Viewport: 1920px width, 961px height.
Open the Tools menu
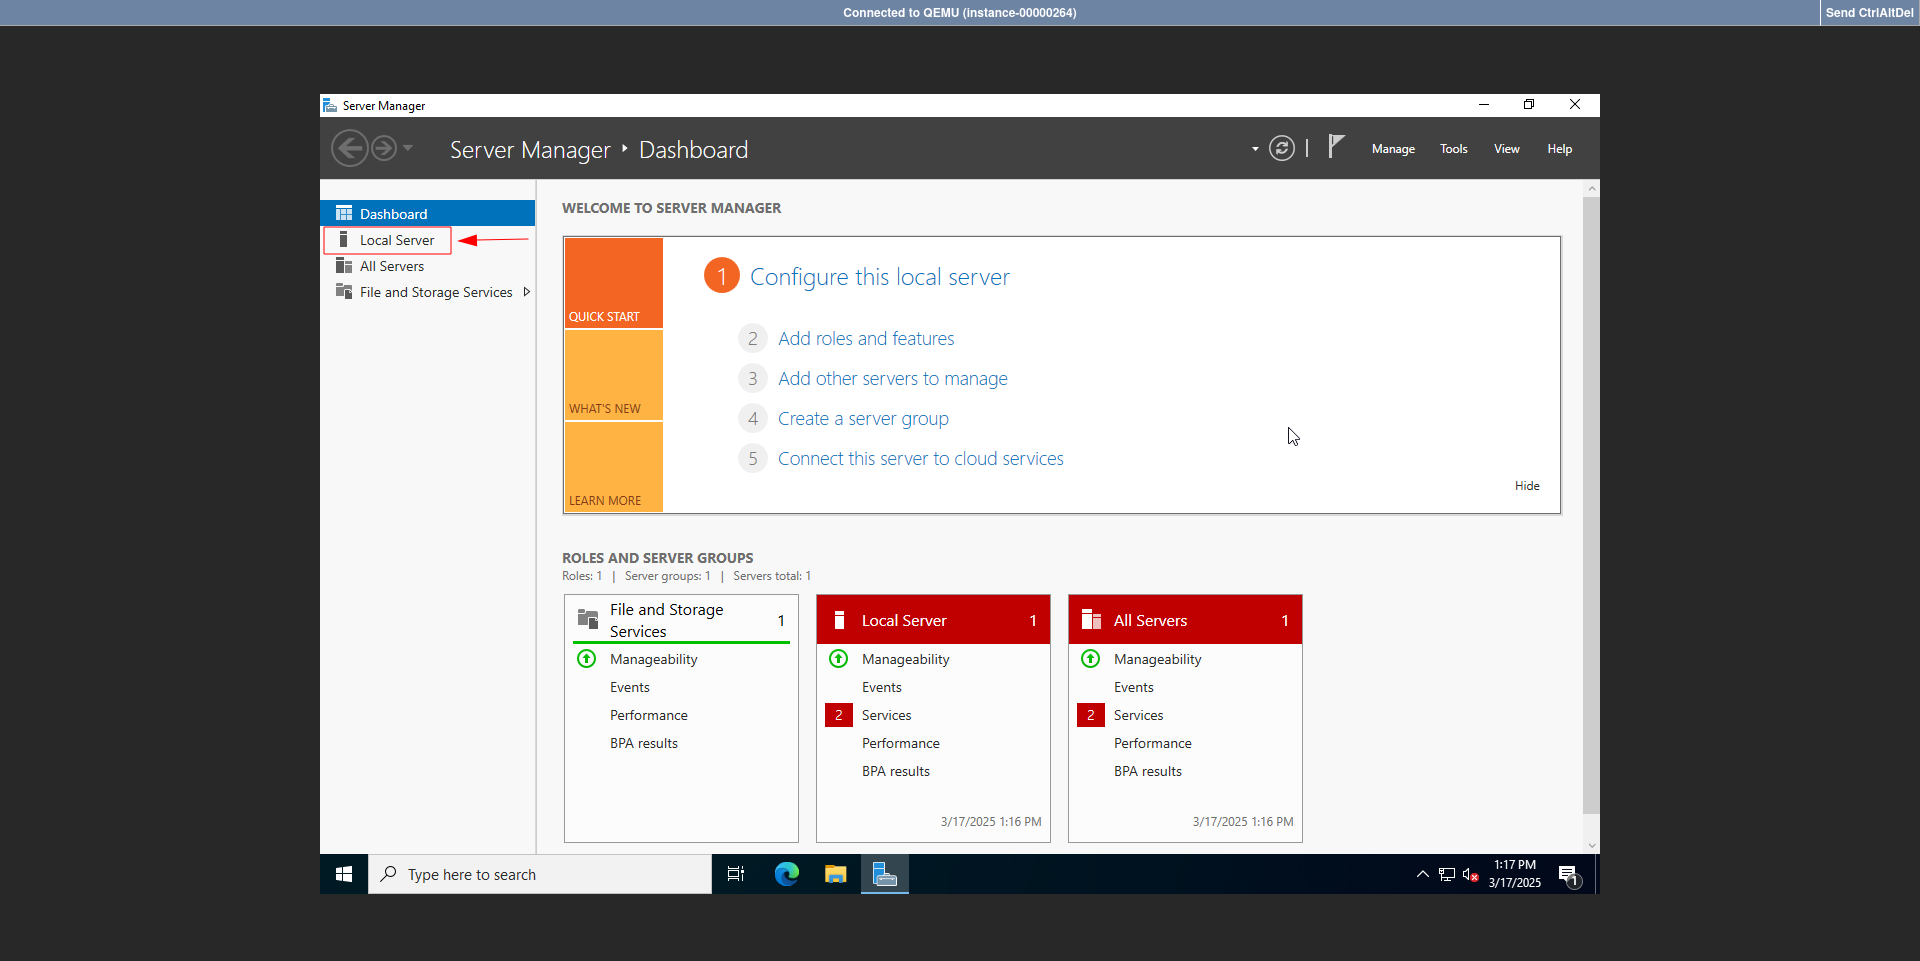(x=1454, y=149)
